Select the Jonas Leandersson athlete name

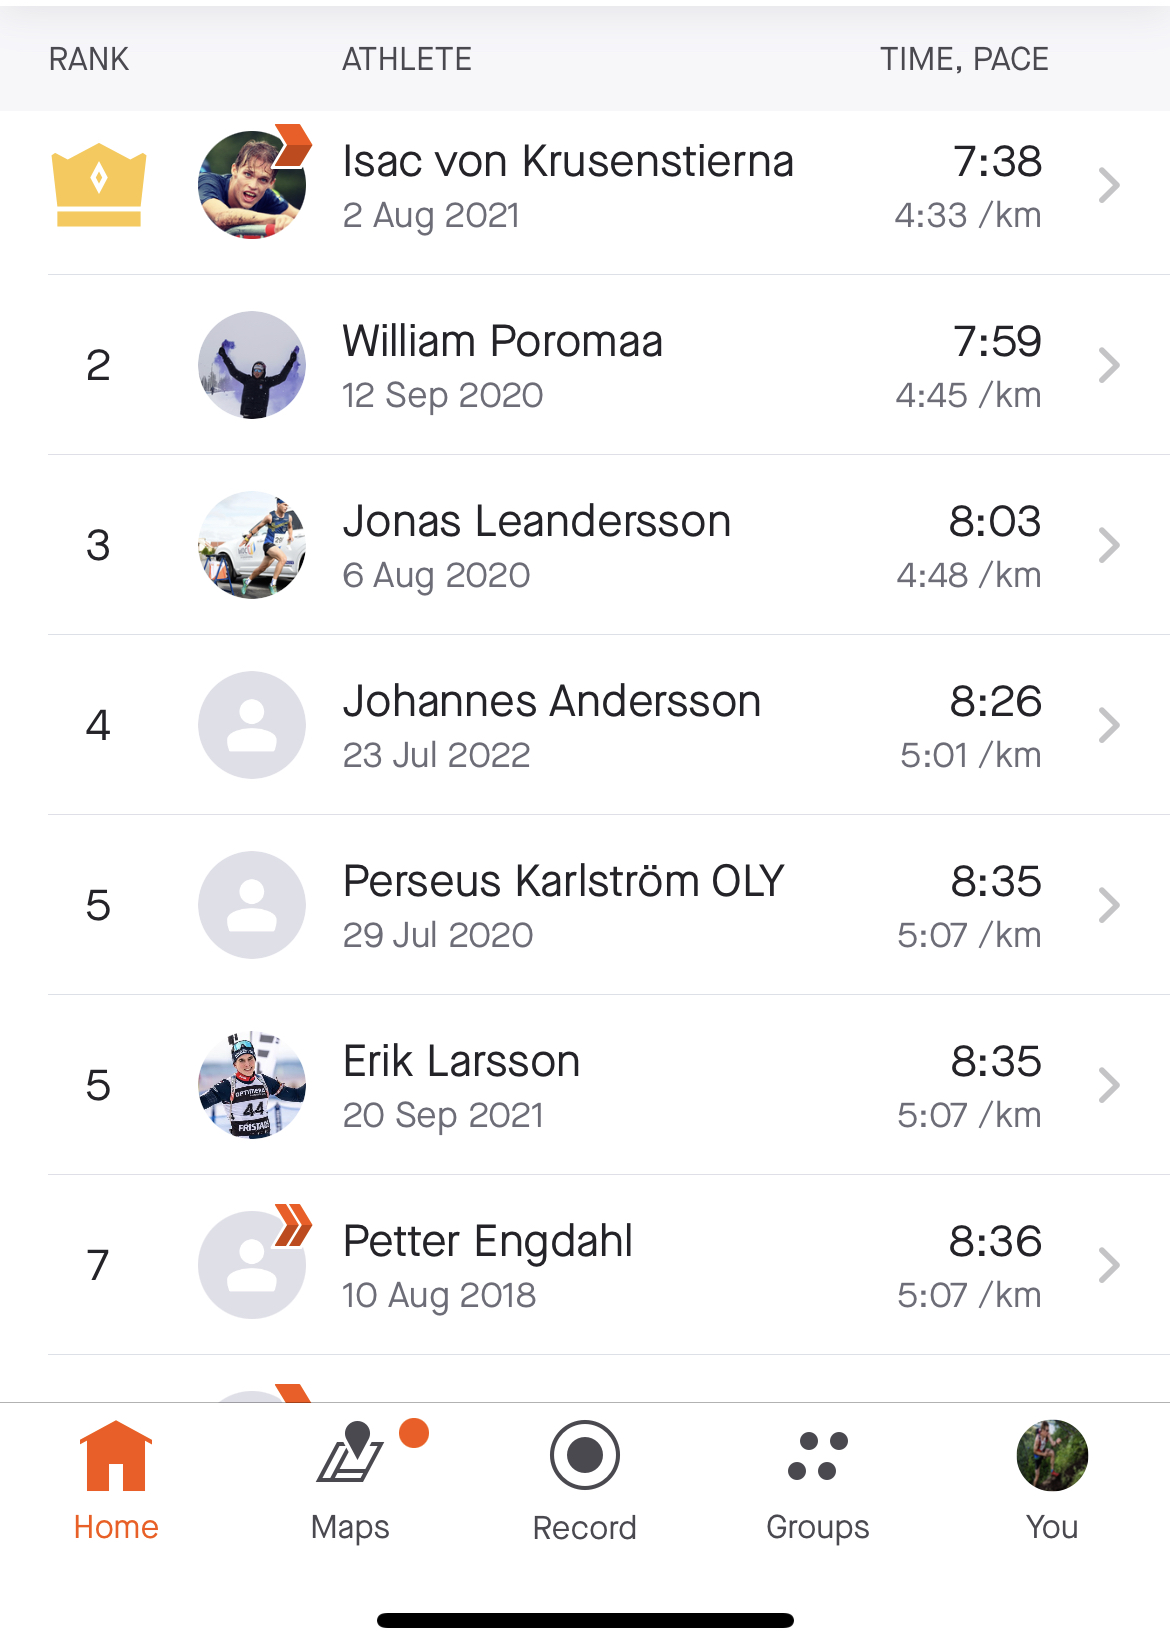(537, 521)
